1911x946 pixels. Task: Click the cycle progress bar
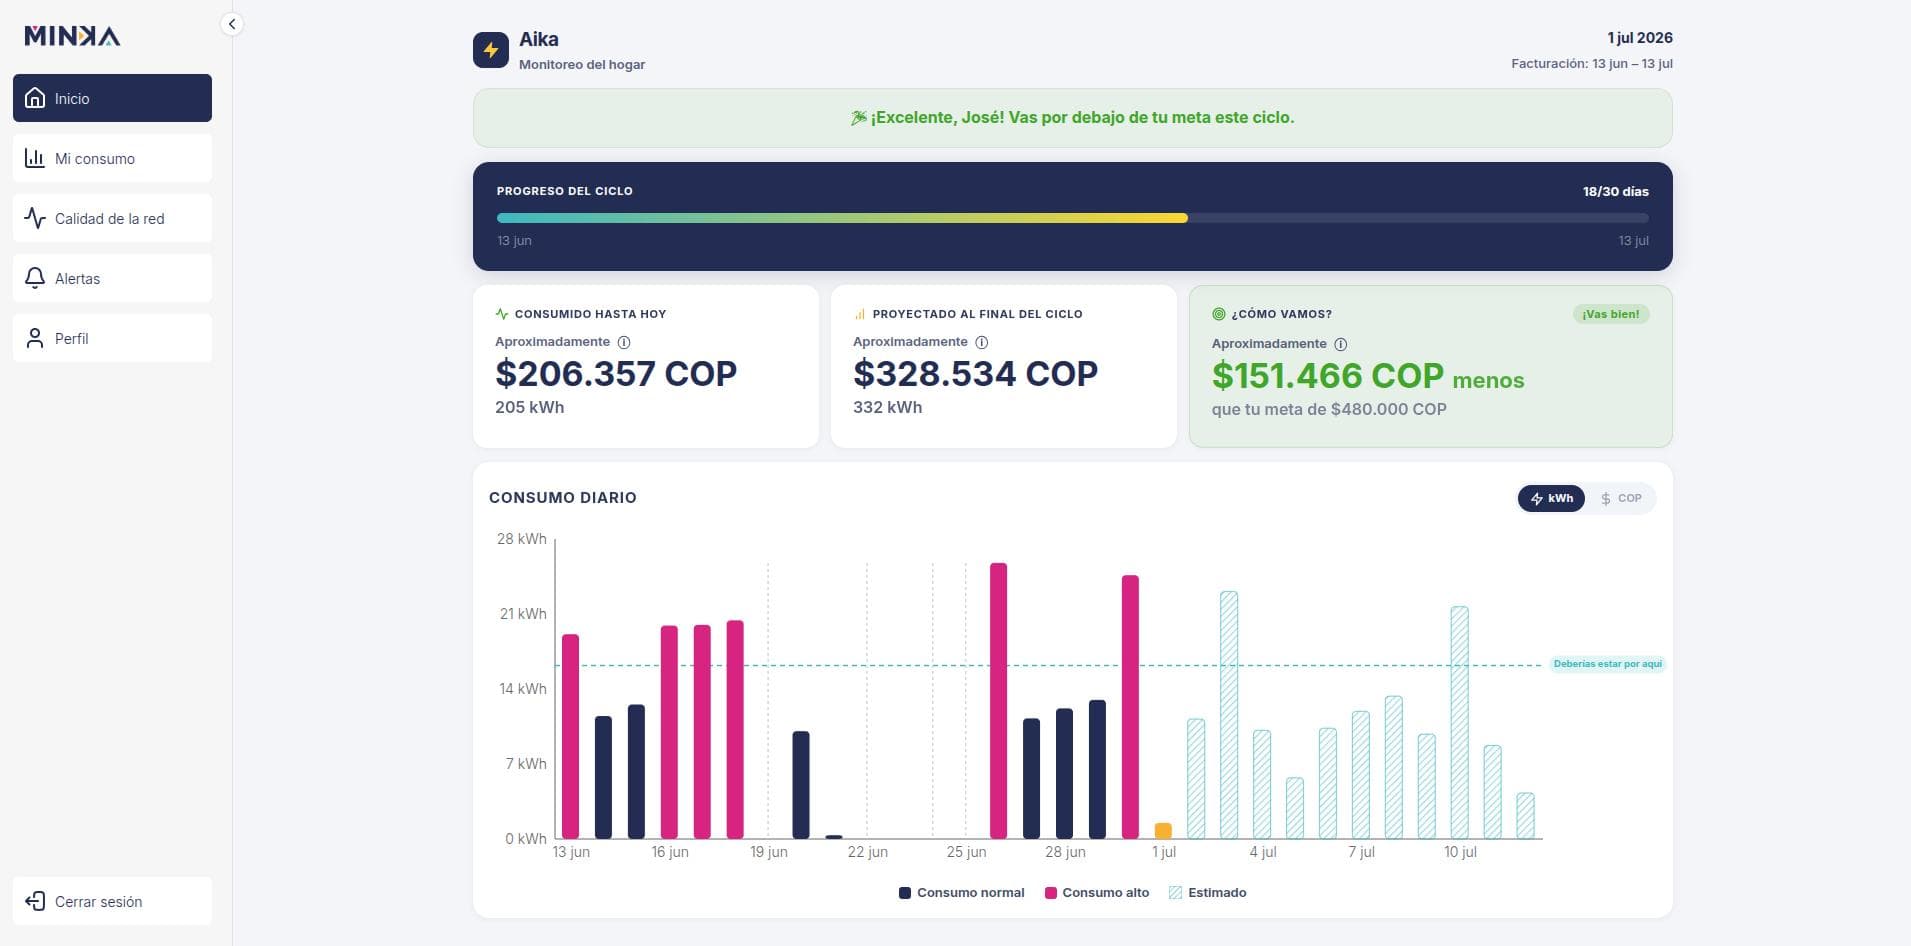[x=1072, y=218]
